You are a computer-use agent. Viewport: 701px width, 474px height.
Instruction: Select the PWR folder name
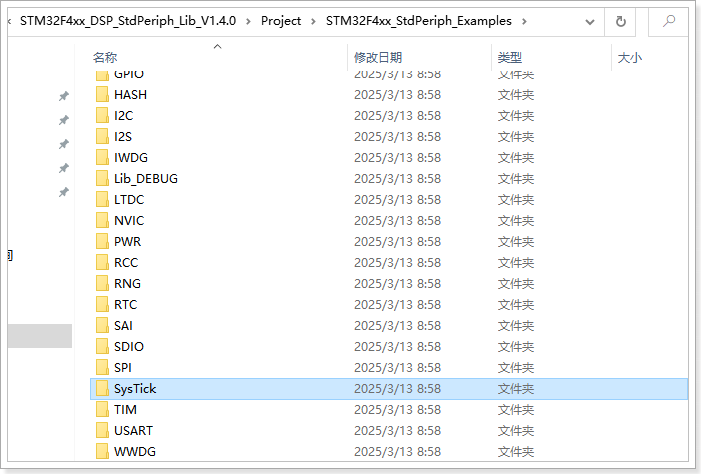pyautogui.click(x=127, y=241)
